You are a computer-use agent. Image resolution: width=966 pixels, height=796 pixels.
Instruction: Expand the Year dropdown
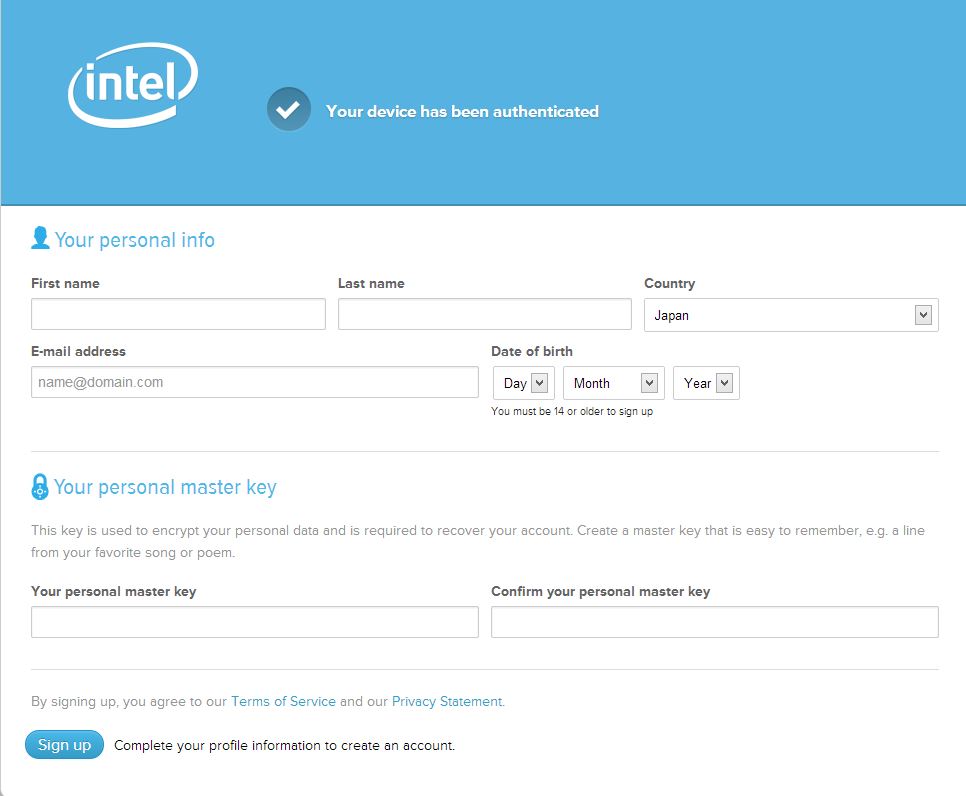click(707, 383)
